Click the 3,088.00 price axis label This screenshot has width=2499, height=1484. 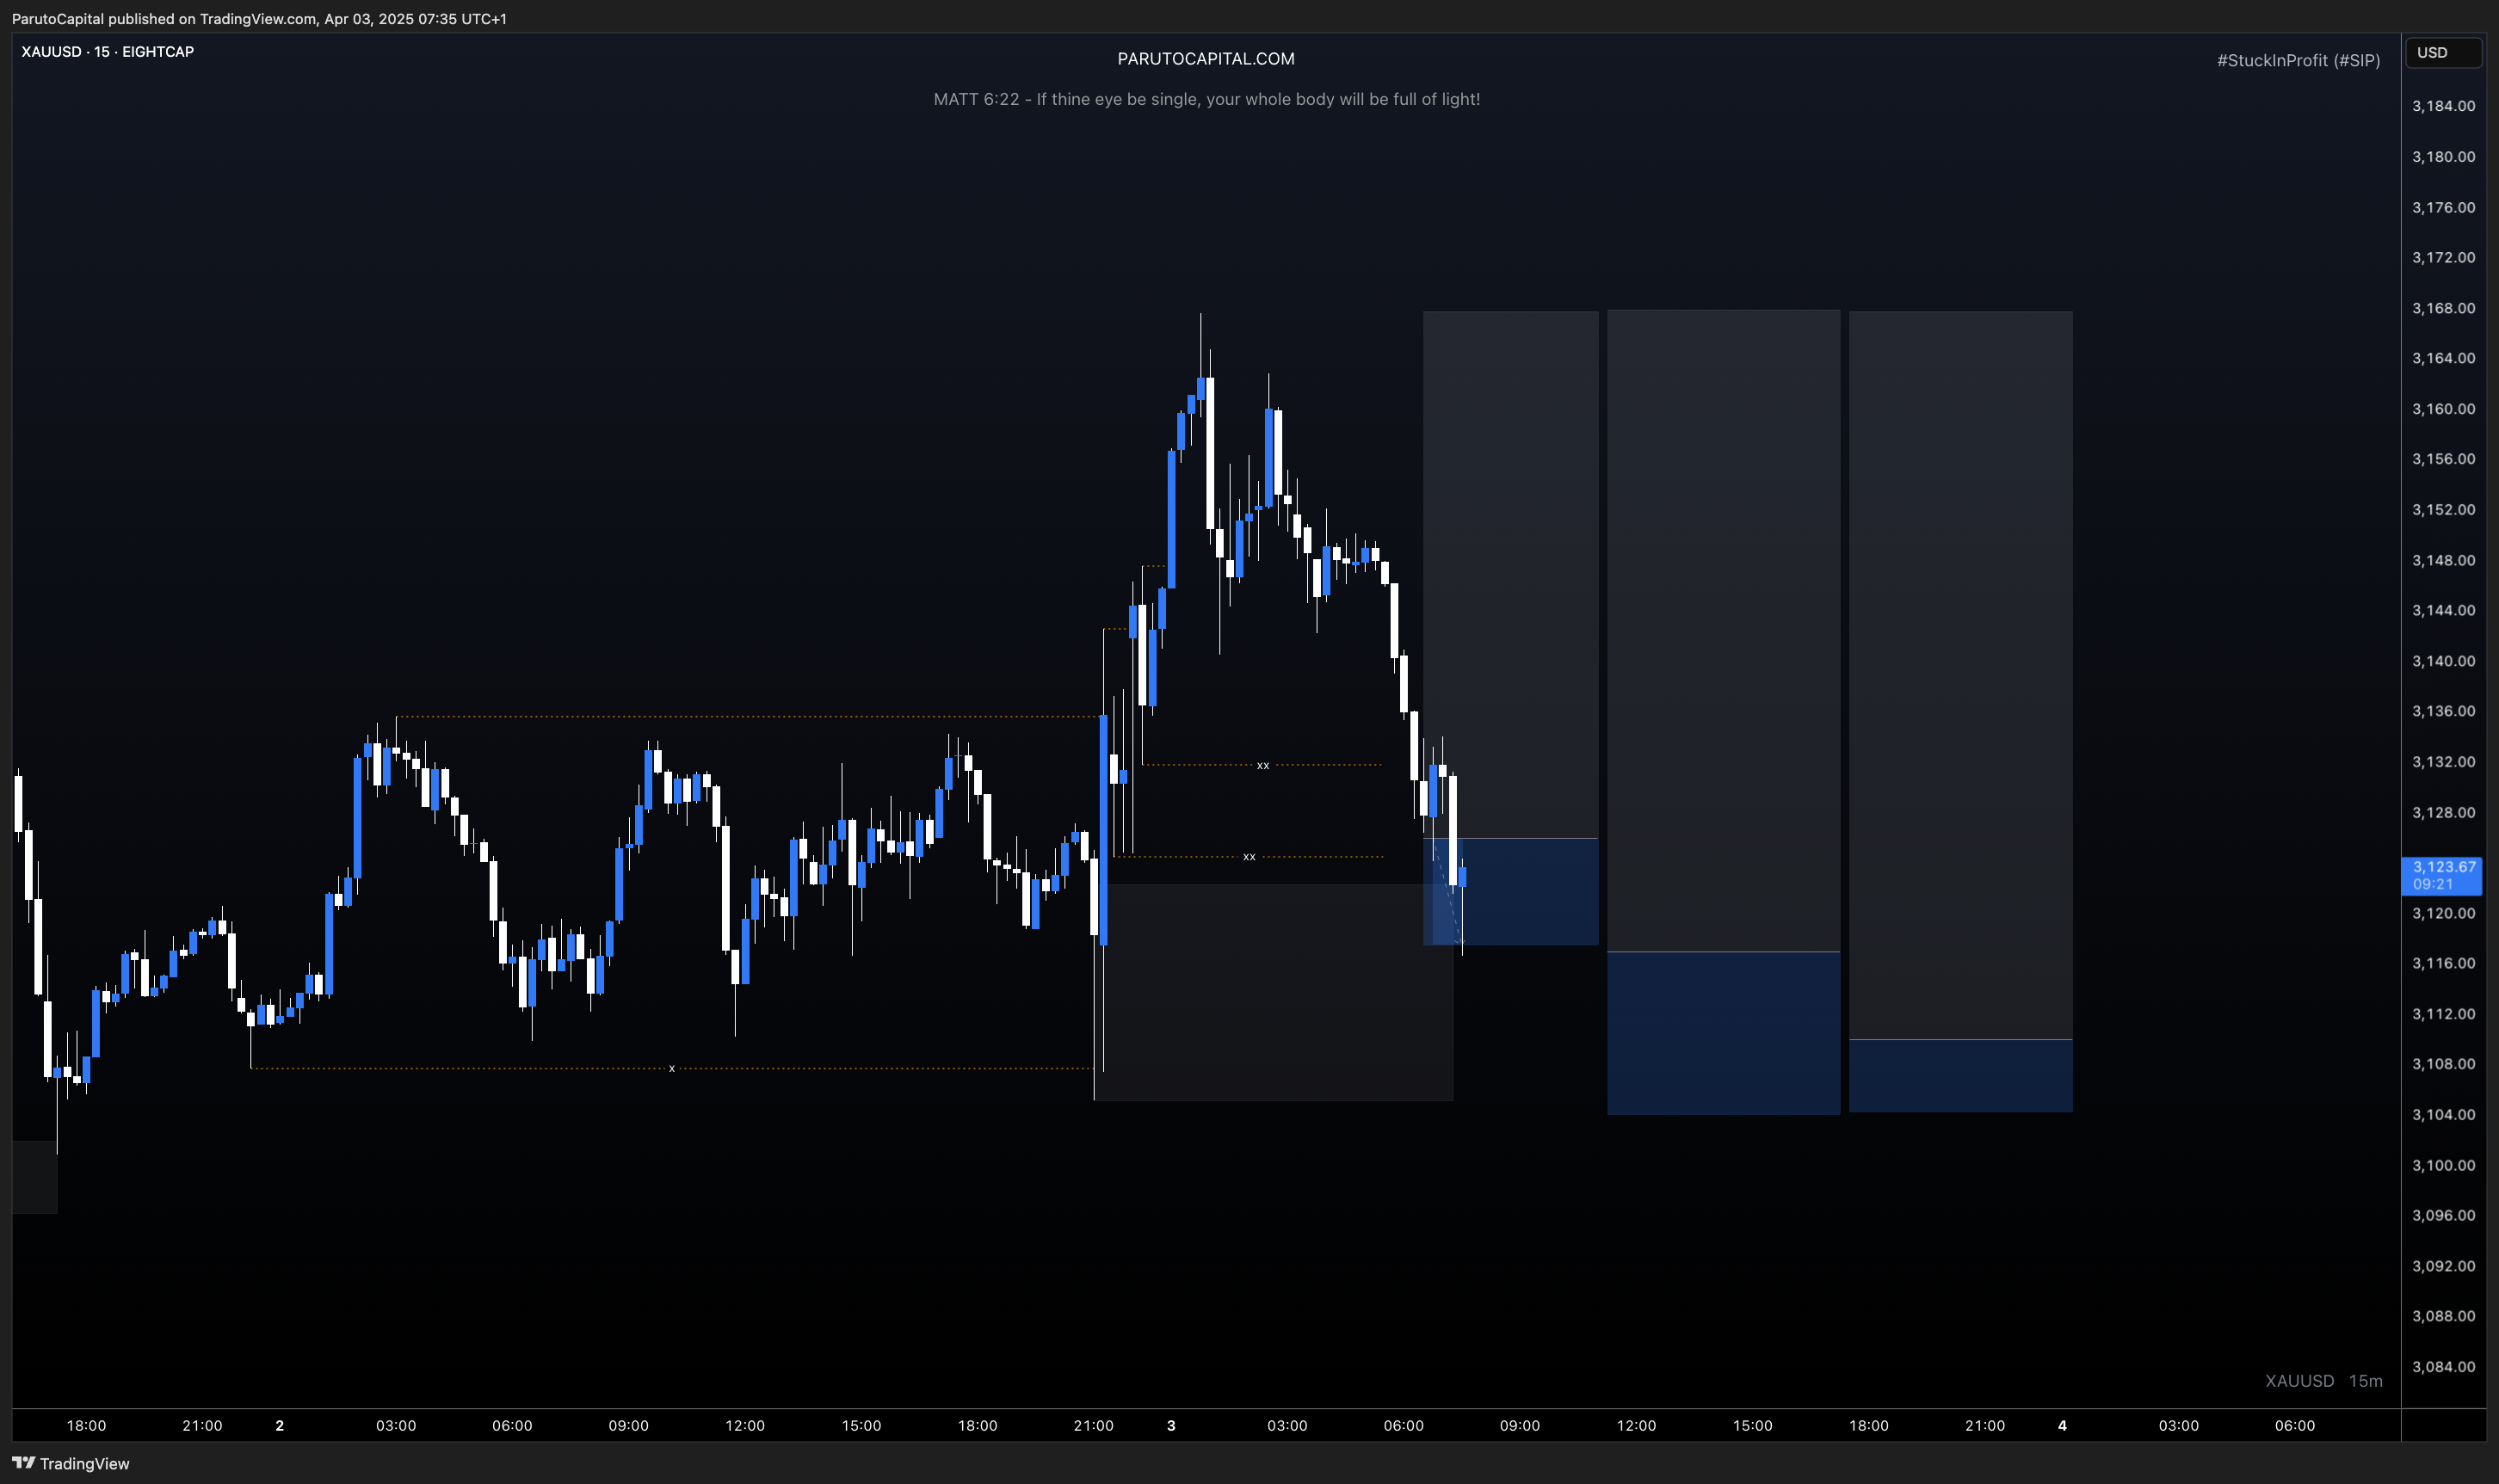tap(2443, 1316)
